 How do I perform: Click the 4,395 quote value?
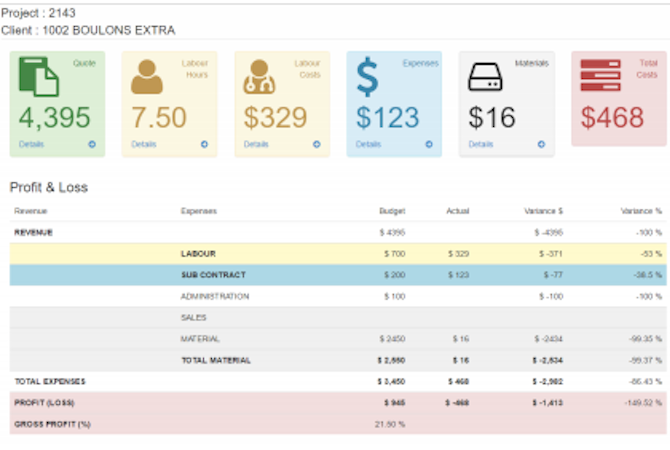(55, 118)
